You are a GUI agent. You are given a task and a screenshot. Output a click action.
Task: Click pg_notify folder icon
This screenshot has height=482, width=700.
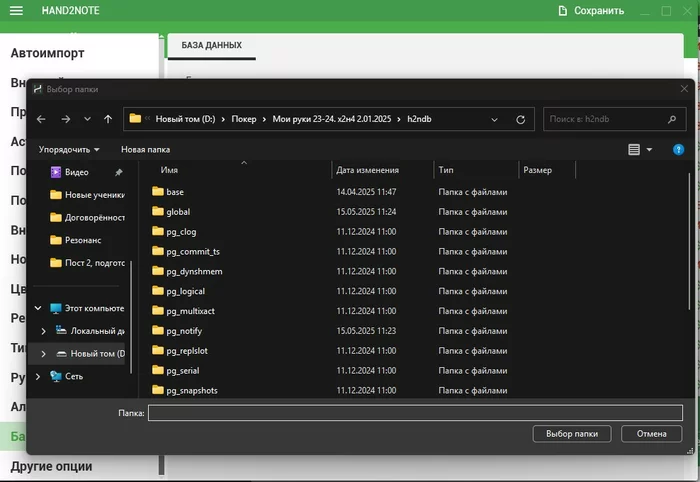158,330
